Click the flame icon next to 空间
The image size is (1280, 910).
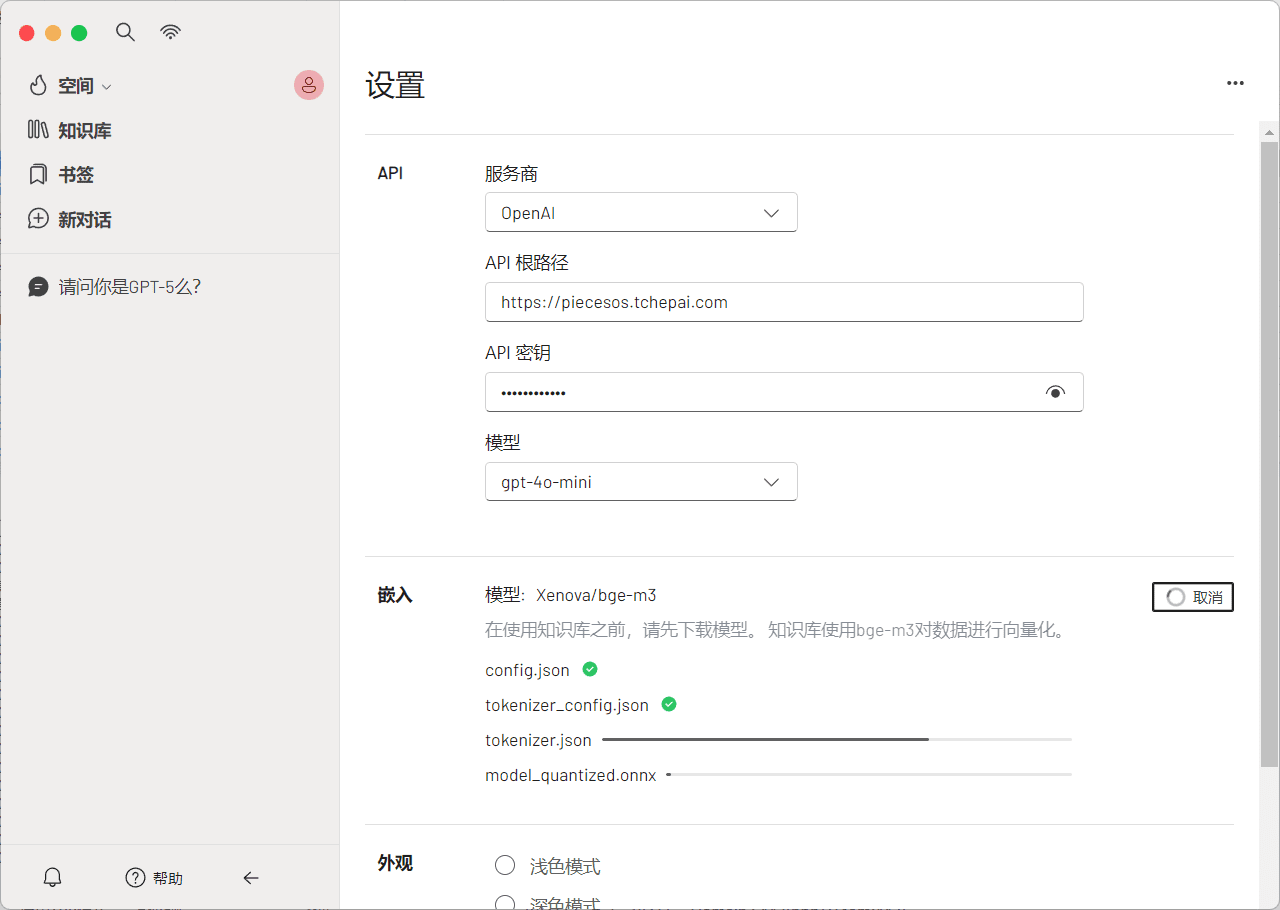click(x=38, y=86)
